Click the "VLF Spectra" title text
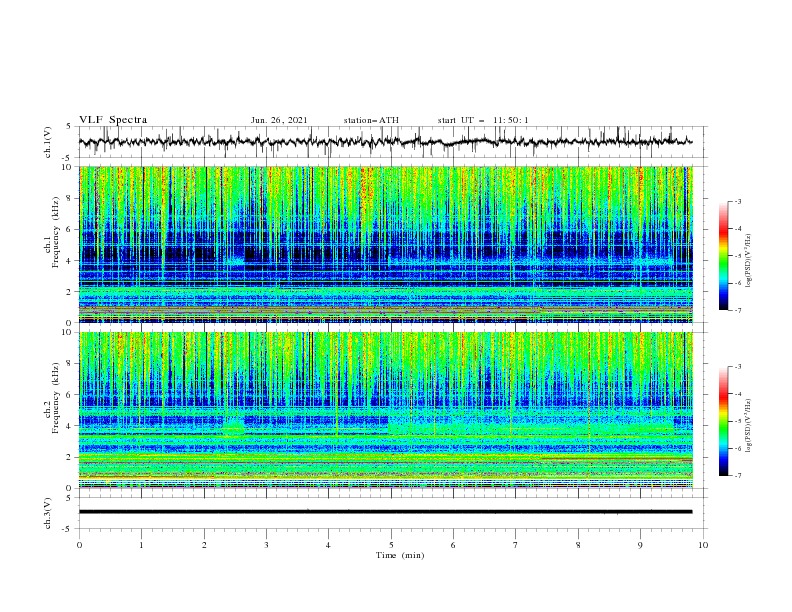The image size is (792, 612). 113,120
